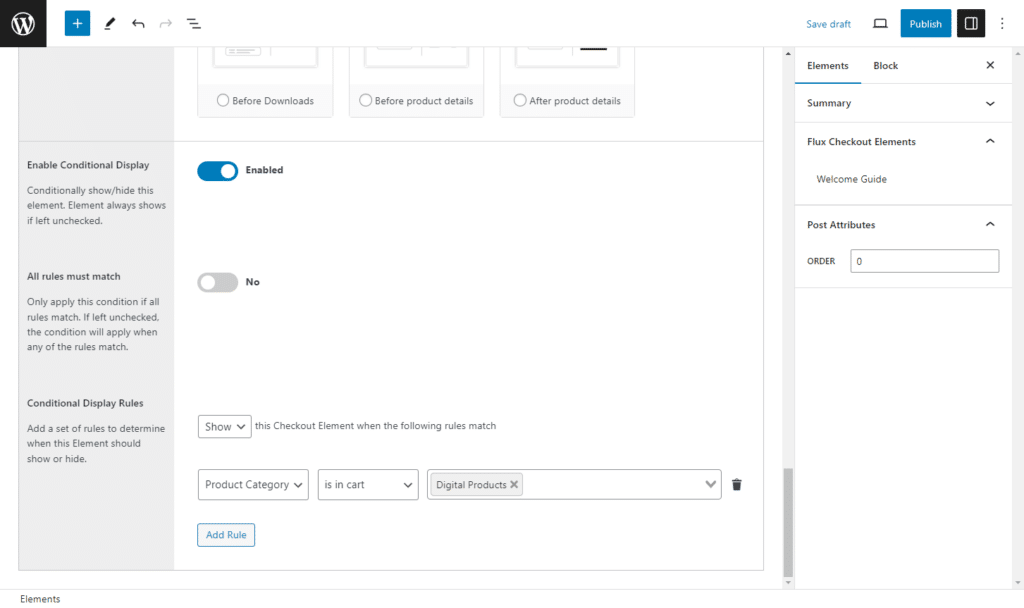1024x608 pixels.
Task: Select the pencil Tools icon
Action: click(109, 23)
